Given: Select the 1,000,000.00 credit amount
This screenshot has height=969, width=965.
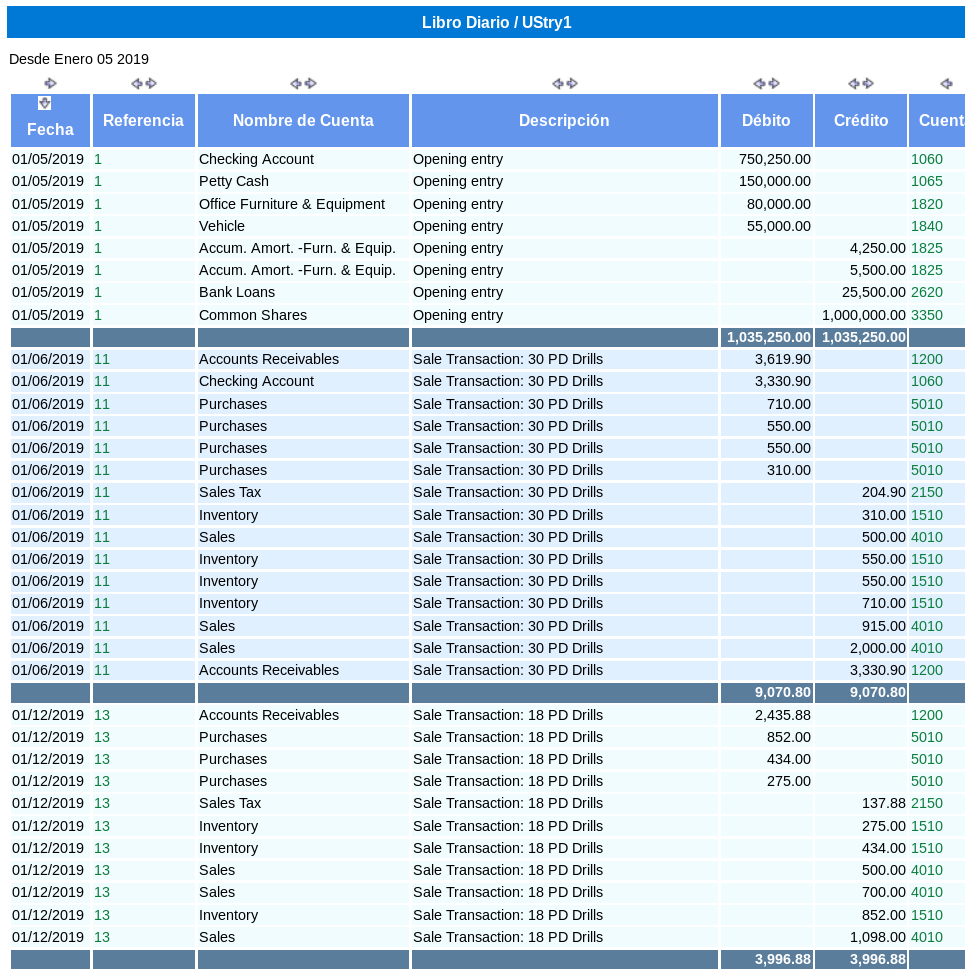Looking at the screenshot, I should (864, 315).
